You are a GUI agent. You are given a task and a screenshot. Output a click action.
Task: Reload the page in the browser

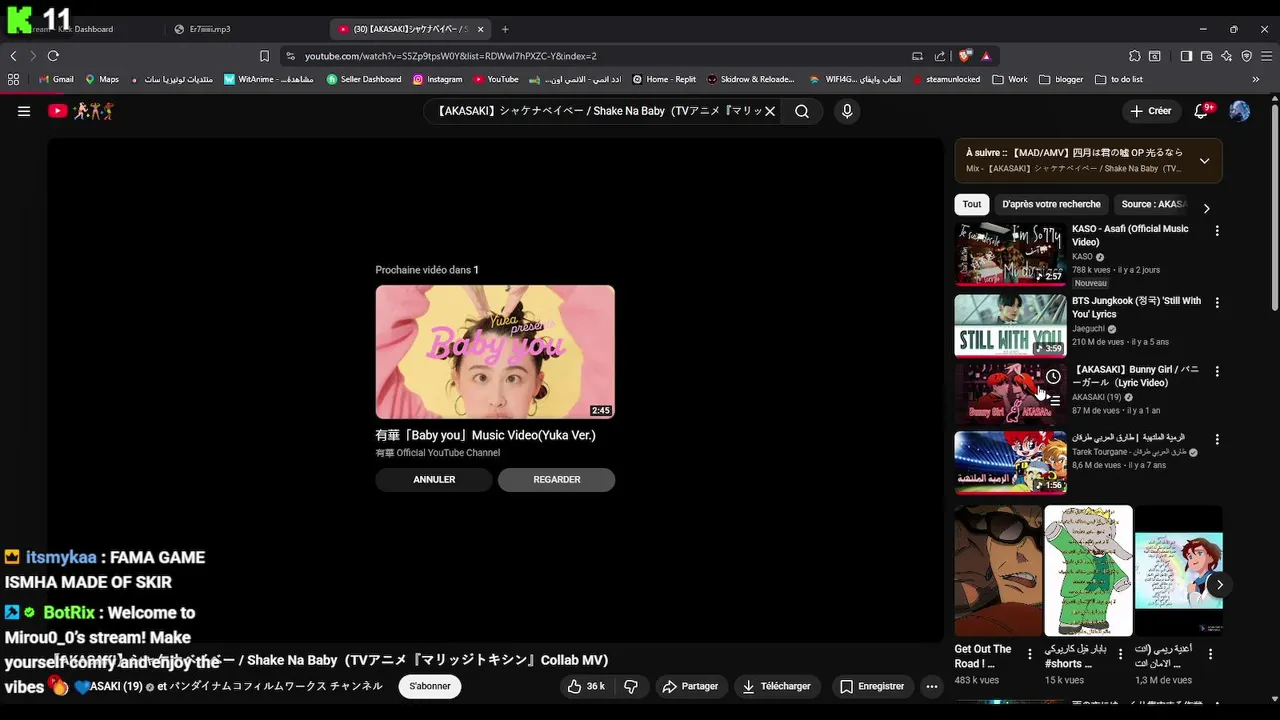coord(53,56)
